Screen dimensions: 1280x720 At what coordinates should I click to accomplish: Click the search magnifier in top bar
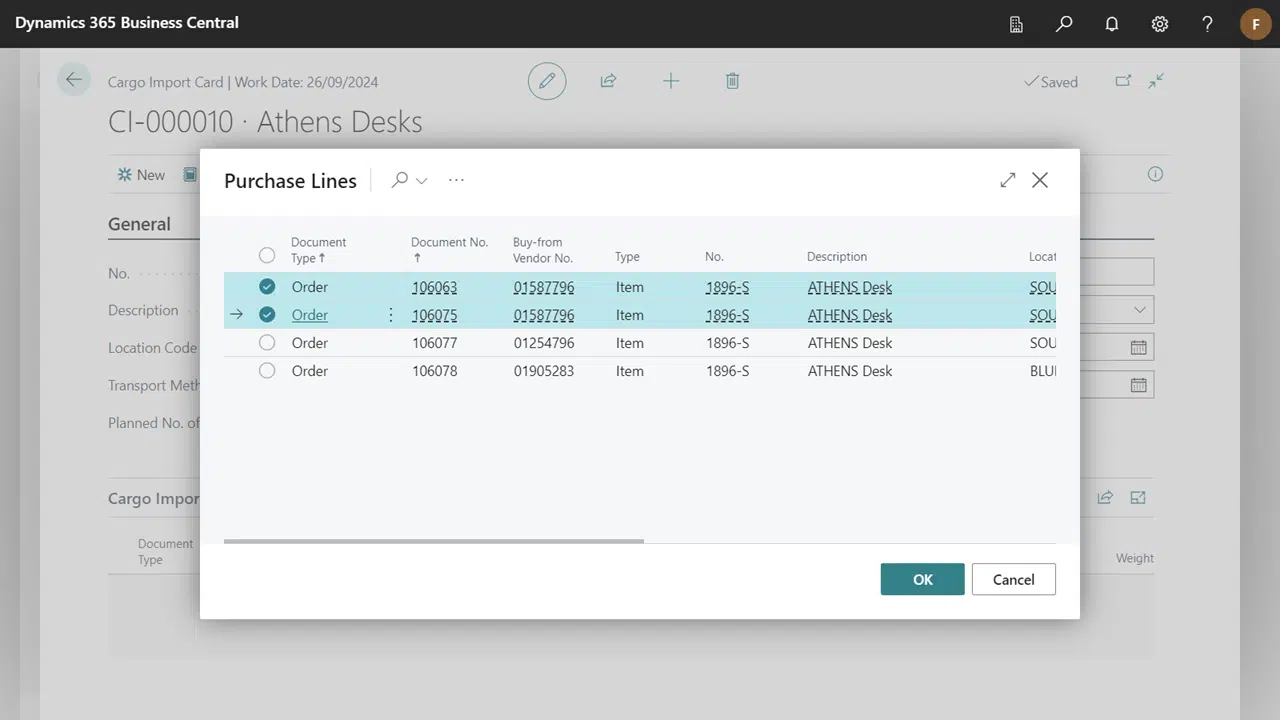(1064, 24)
